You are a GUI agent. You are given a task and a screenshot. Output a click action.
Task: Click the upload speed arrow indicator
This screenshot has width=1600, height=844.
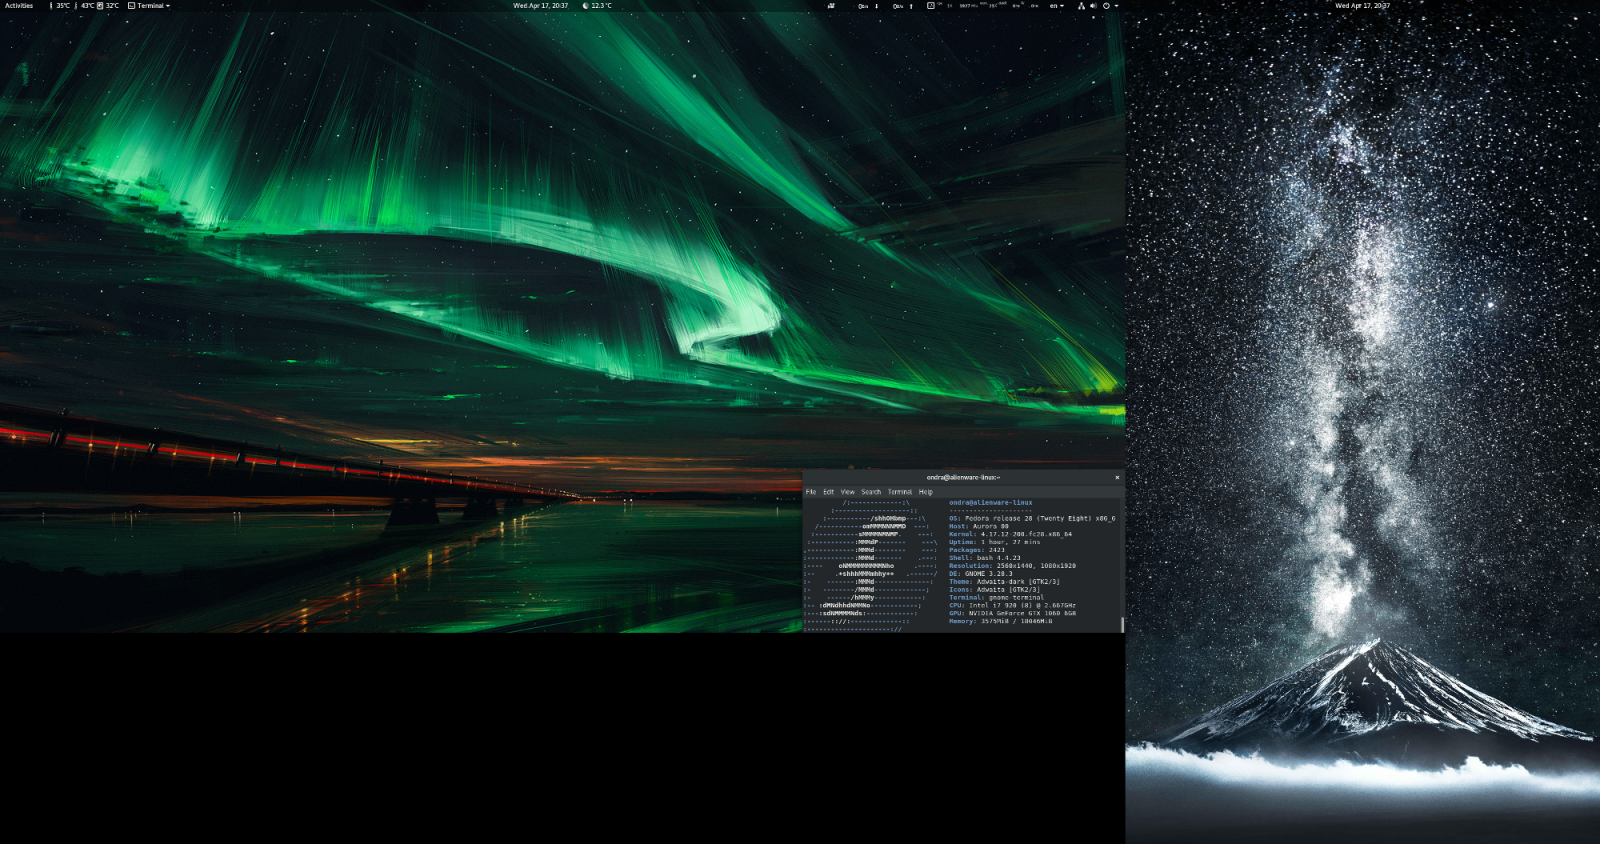tap(911, 6)
